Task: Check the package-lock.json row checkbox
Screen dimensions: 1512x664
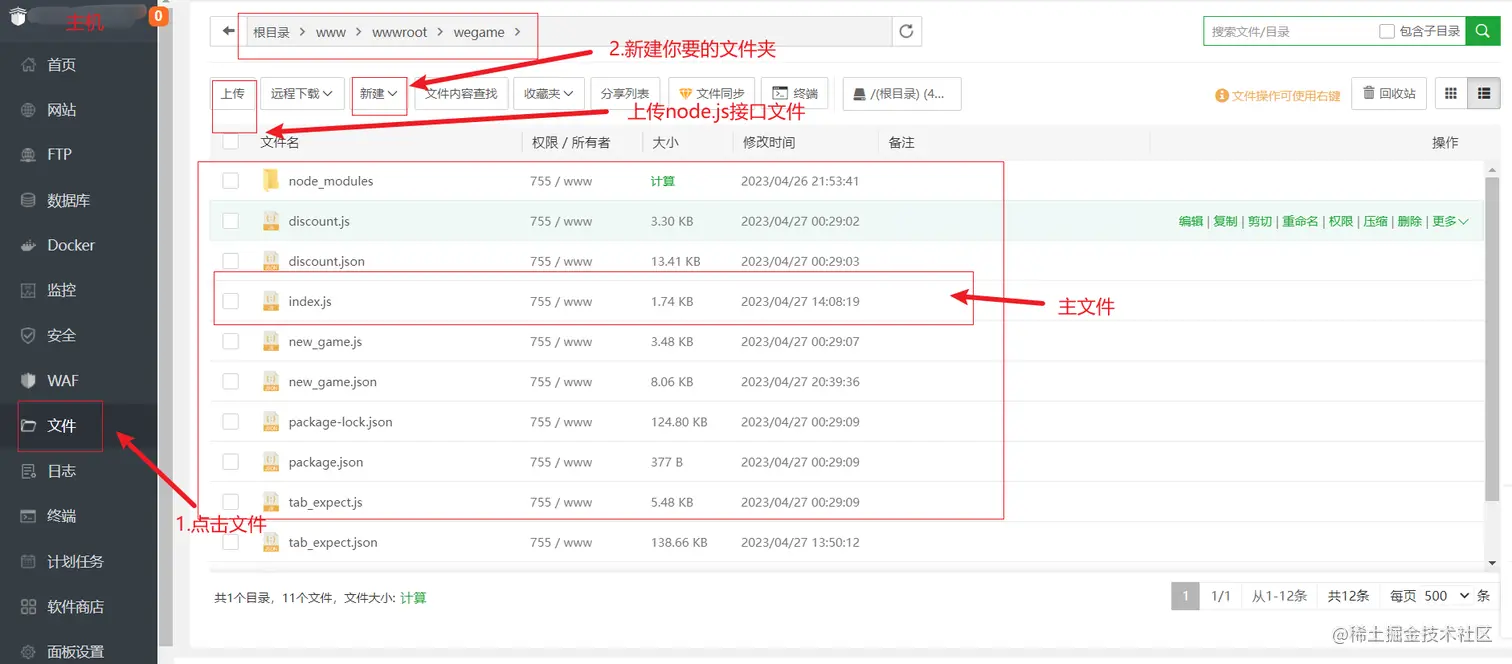Action: click(x=231, y=422)
